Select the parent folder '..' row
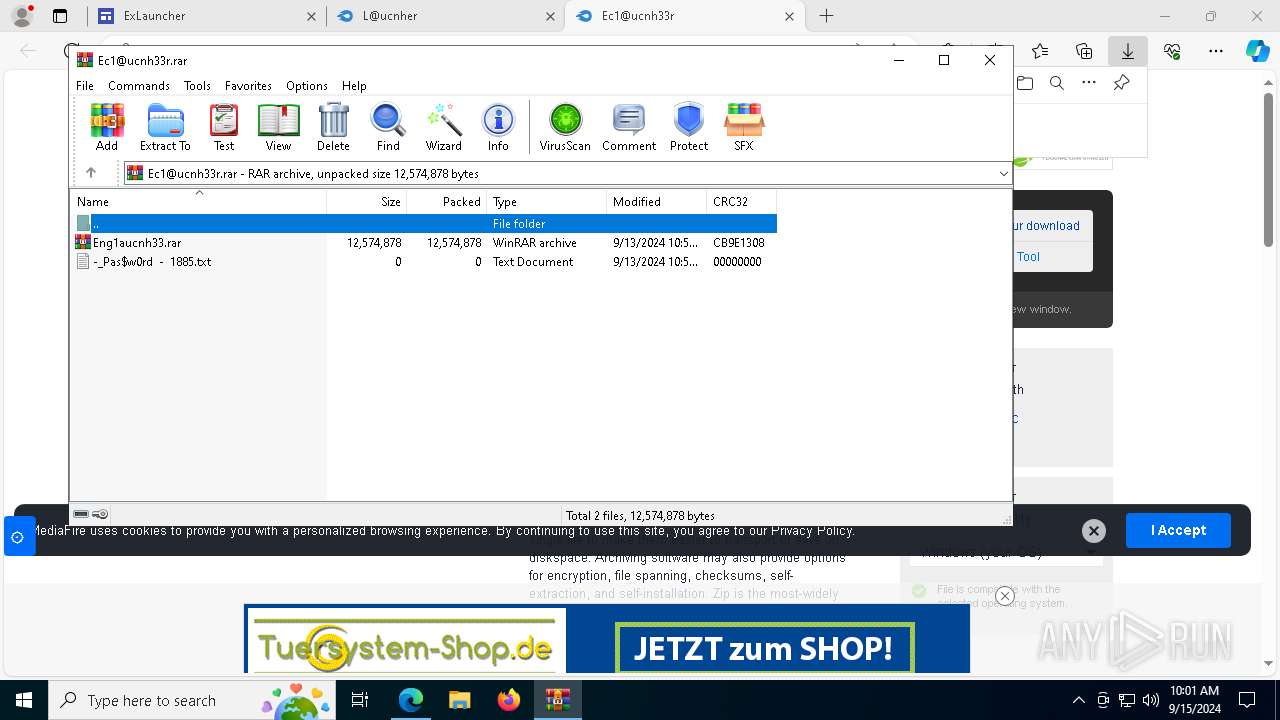Screen dimensions: 1280x720 424,223
